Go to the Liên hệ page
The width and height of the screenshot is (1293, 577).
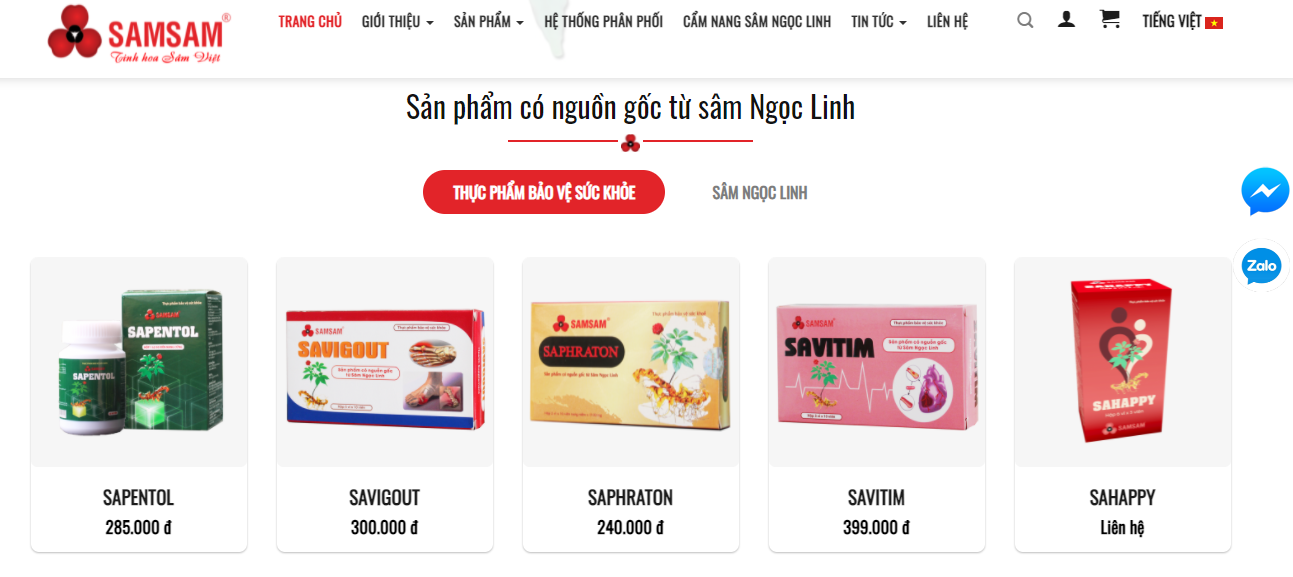(947, 22)
